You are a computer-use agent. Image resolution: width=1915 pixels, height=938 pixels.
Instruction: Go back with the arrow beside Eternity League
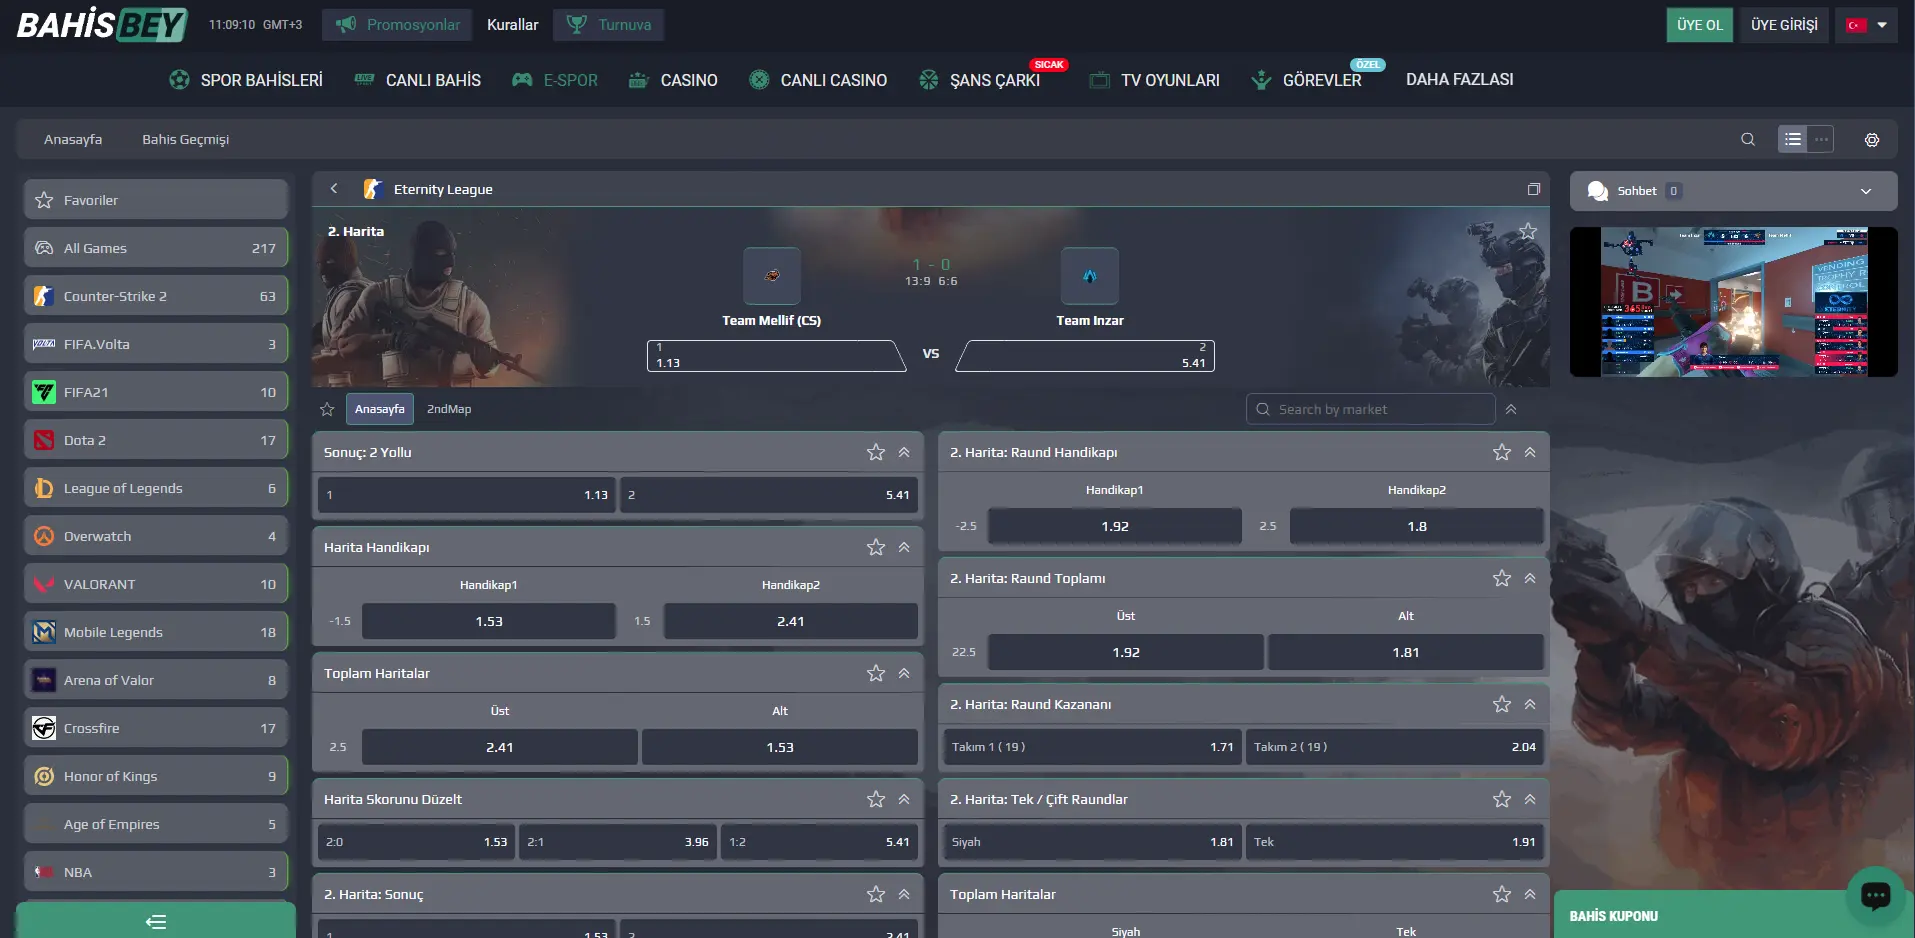click(334, 189)
